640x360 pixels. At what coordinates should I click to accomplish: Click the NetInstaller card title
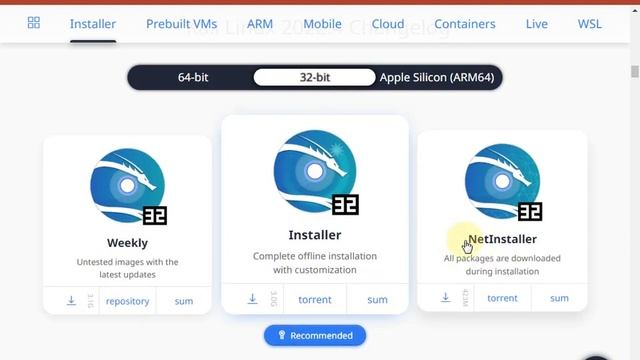(502, 239)
